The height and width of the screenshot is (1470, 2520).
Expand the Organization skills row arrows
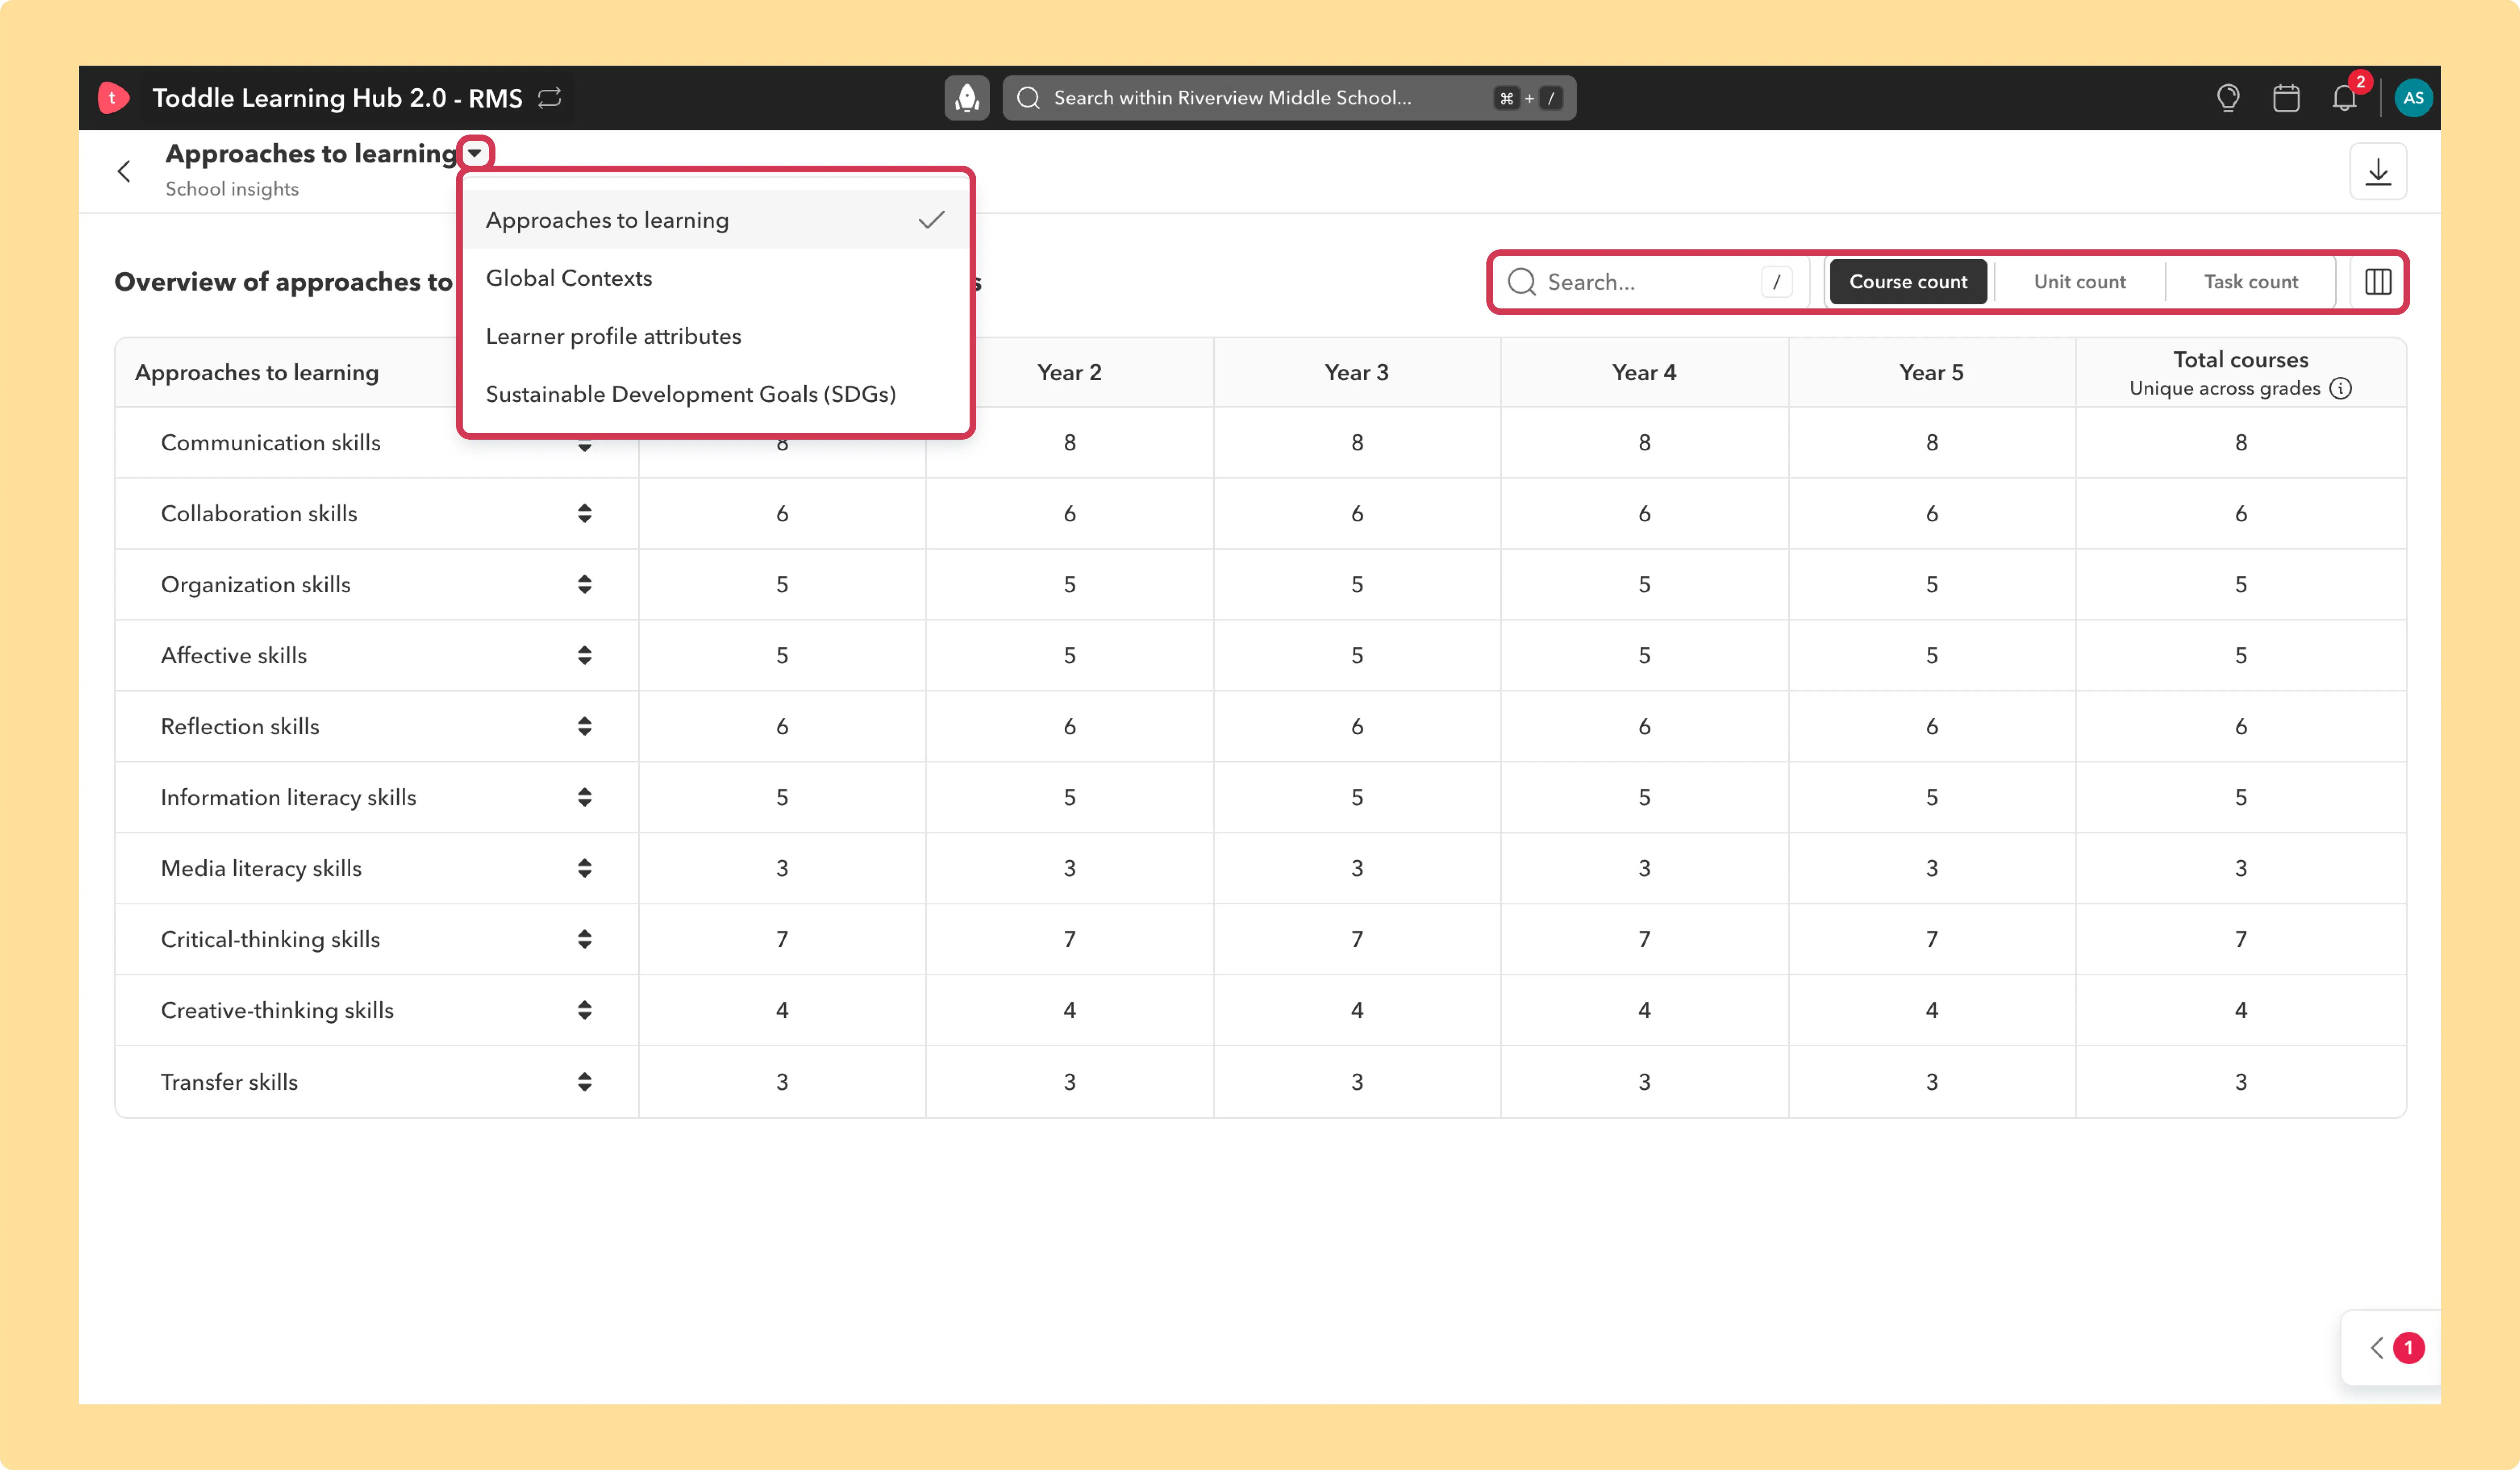(585, 584)
